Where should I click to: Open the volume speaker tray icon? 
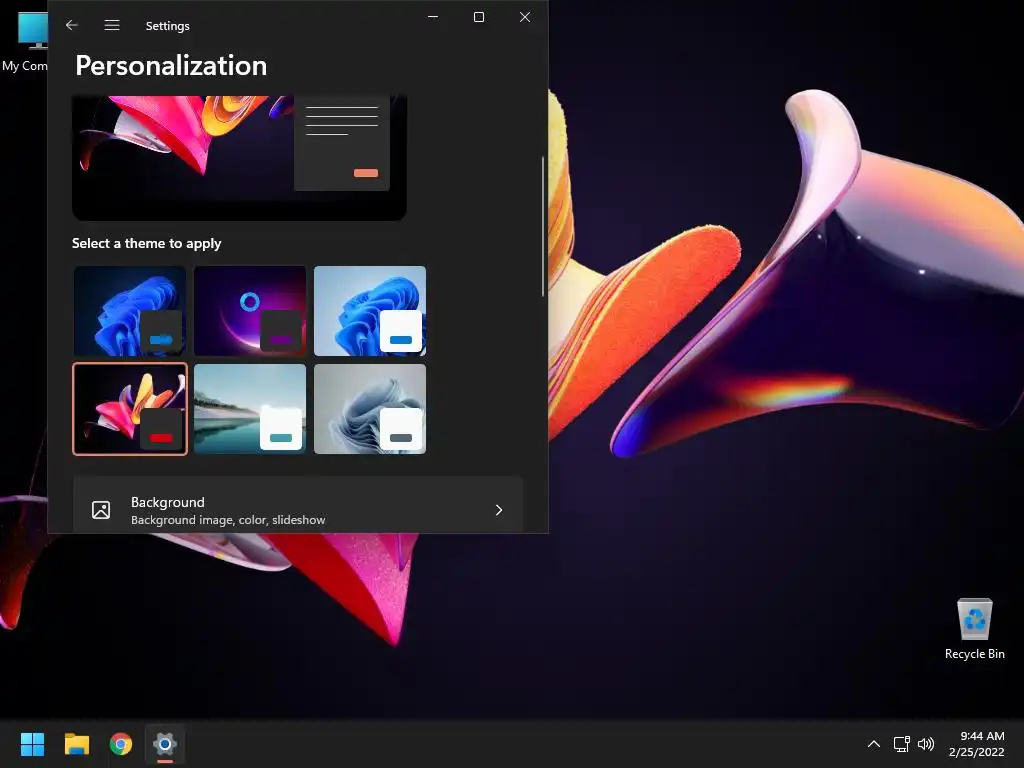point(926,744)
